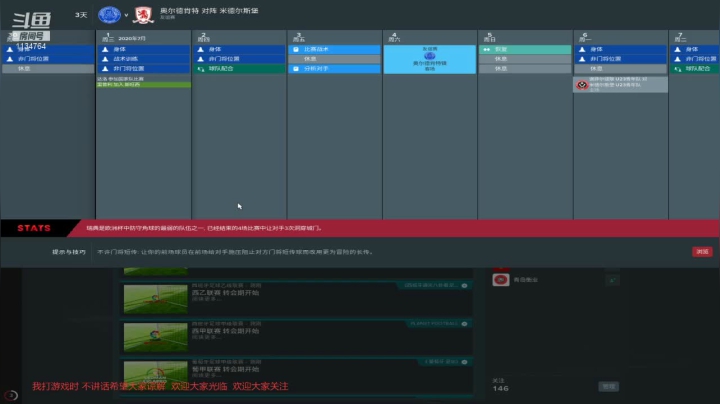The image size is (720, 404).
Task: Click cone icon on Tuesday's 非门将位置 session
Action: pyautogui.click(x=678, y=59)
